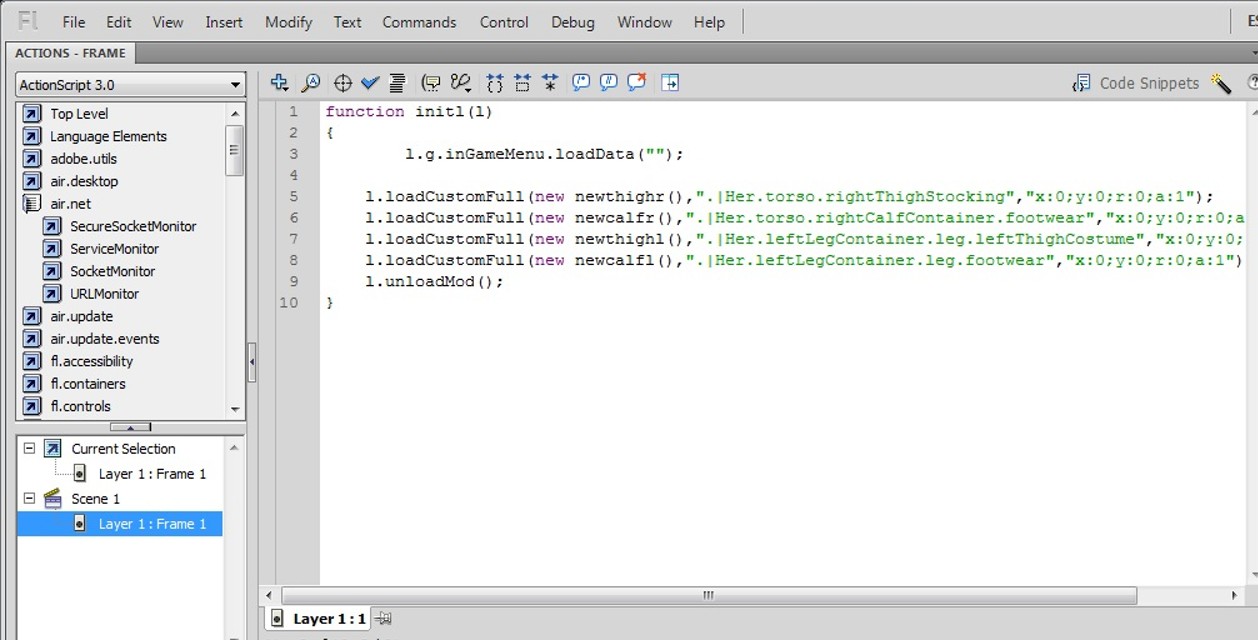
Task: Click the Check syntax checkmark icon
Action: point(370,83)
